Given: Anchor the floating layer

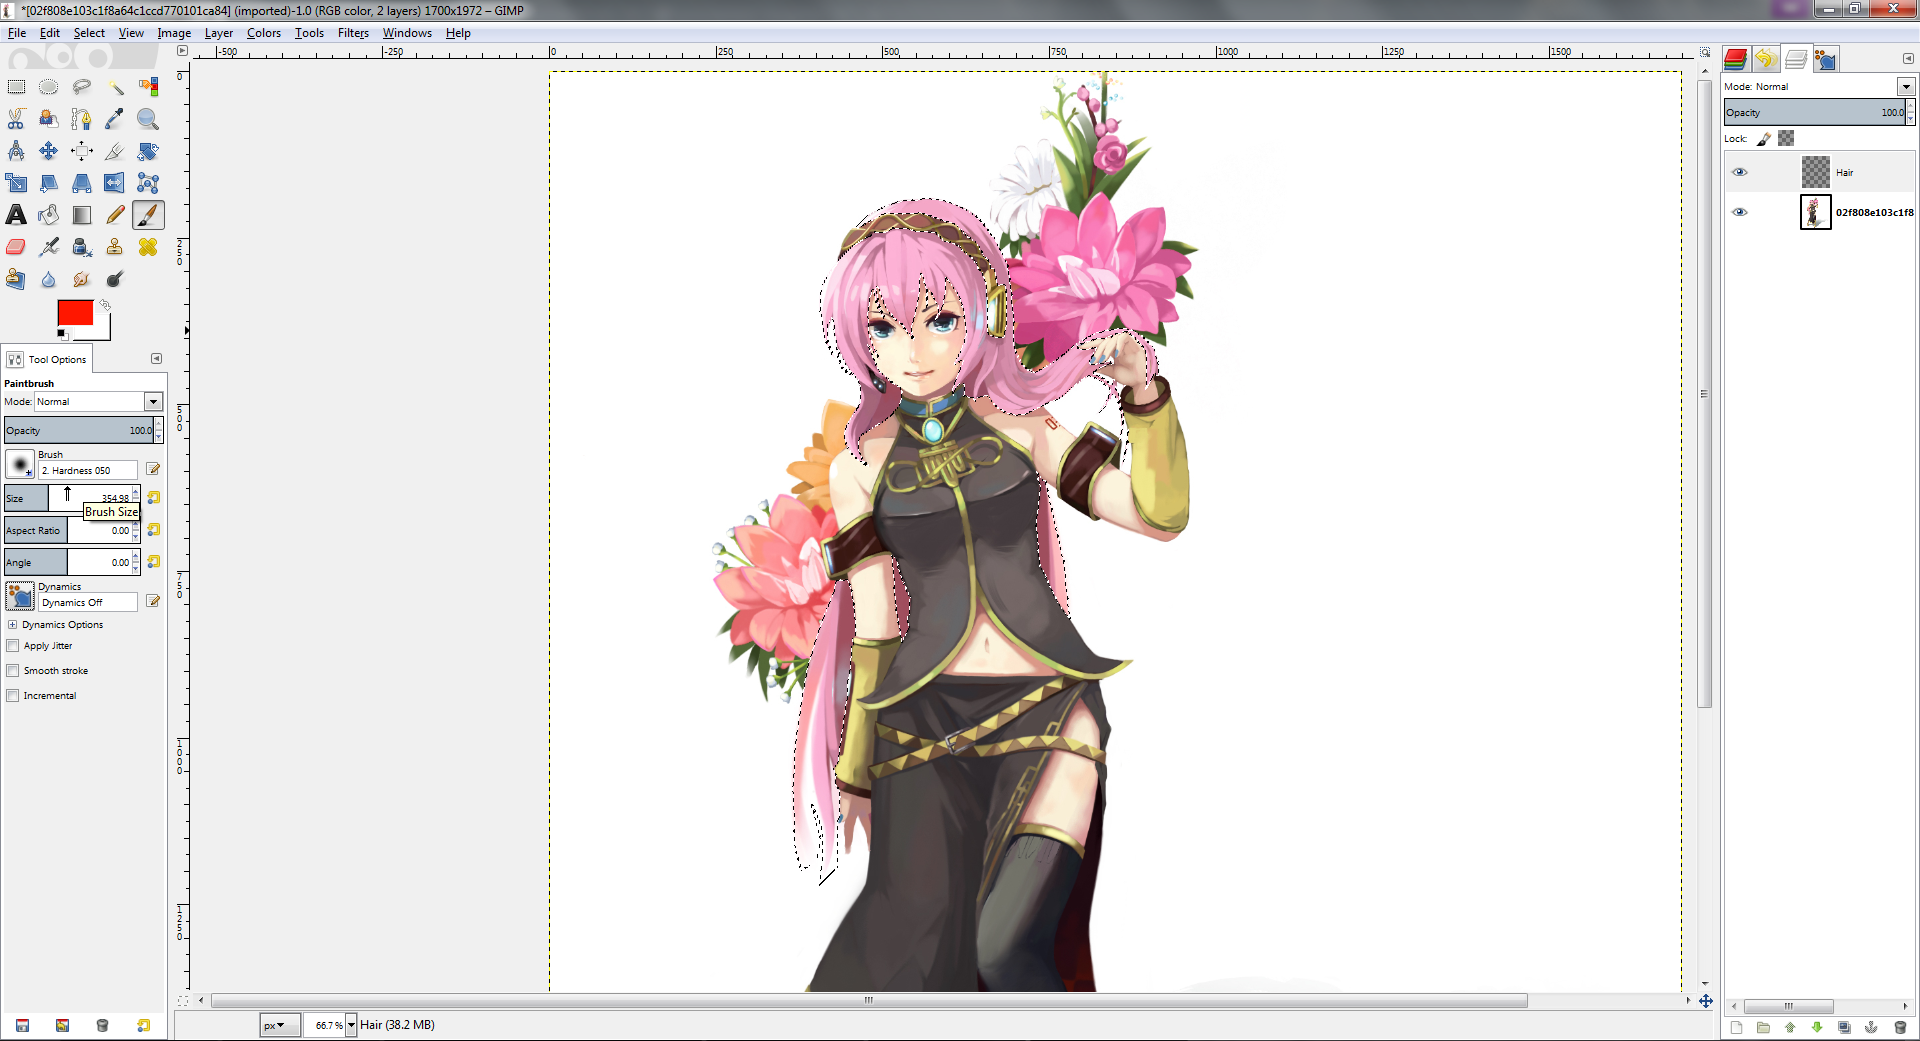Looking at the screenshot, I should point(1871,1027).
